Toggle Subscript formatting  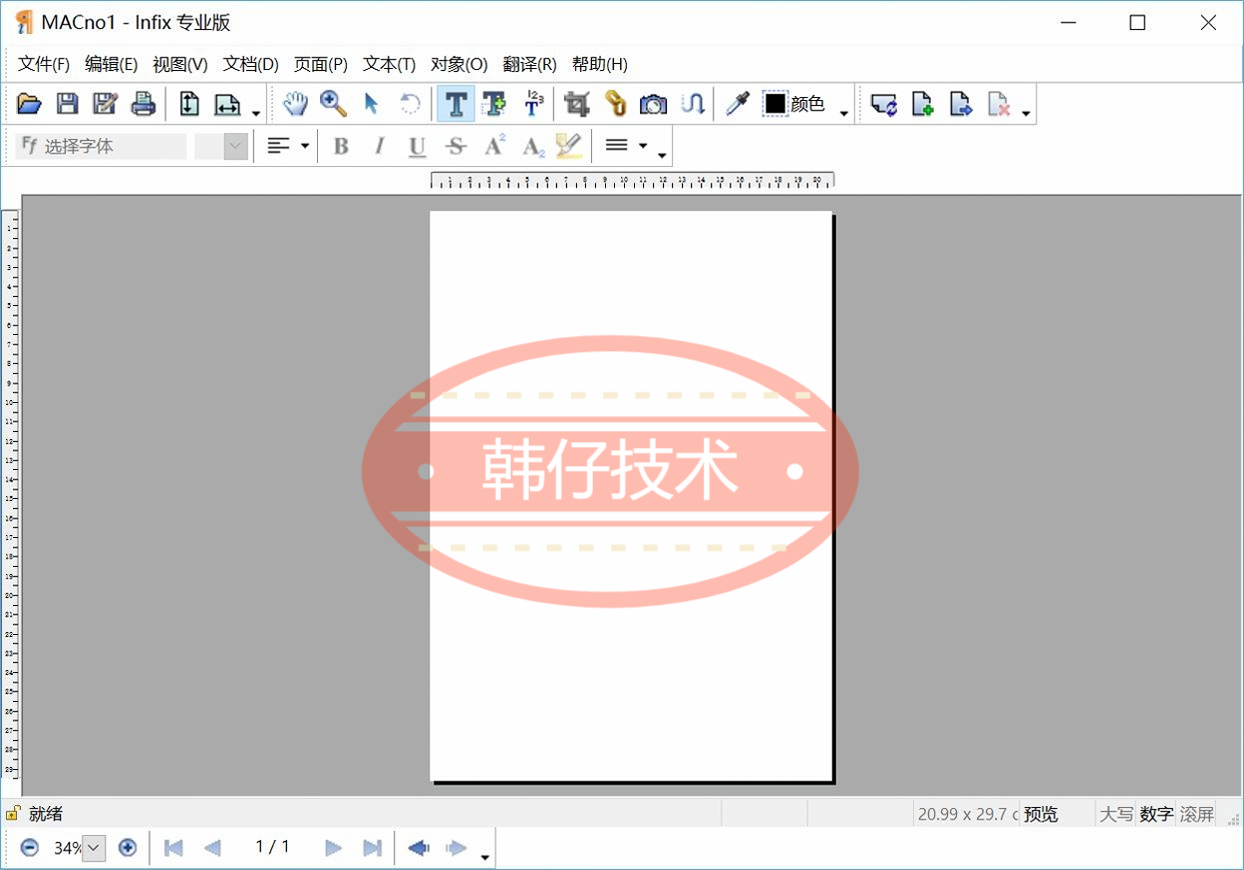point(533,146)
